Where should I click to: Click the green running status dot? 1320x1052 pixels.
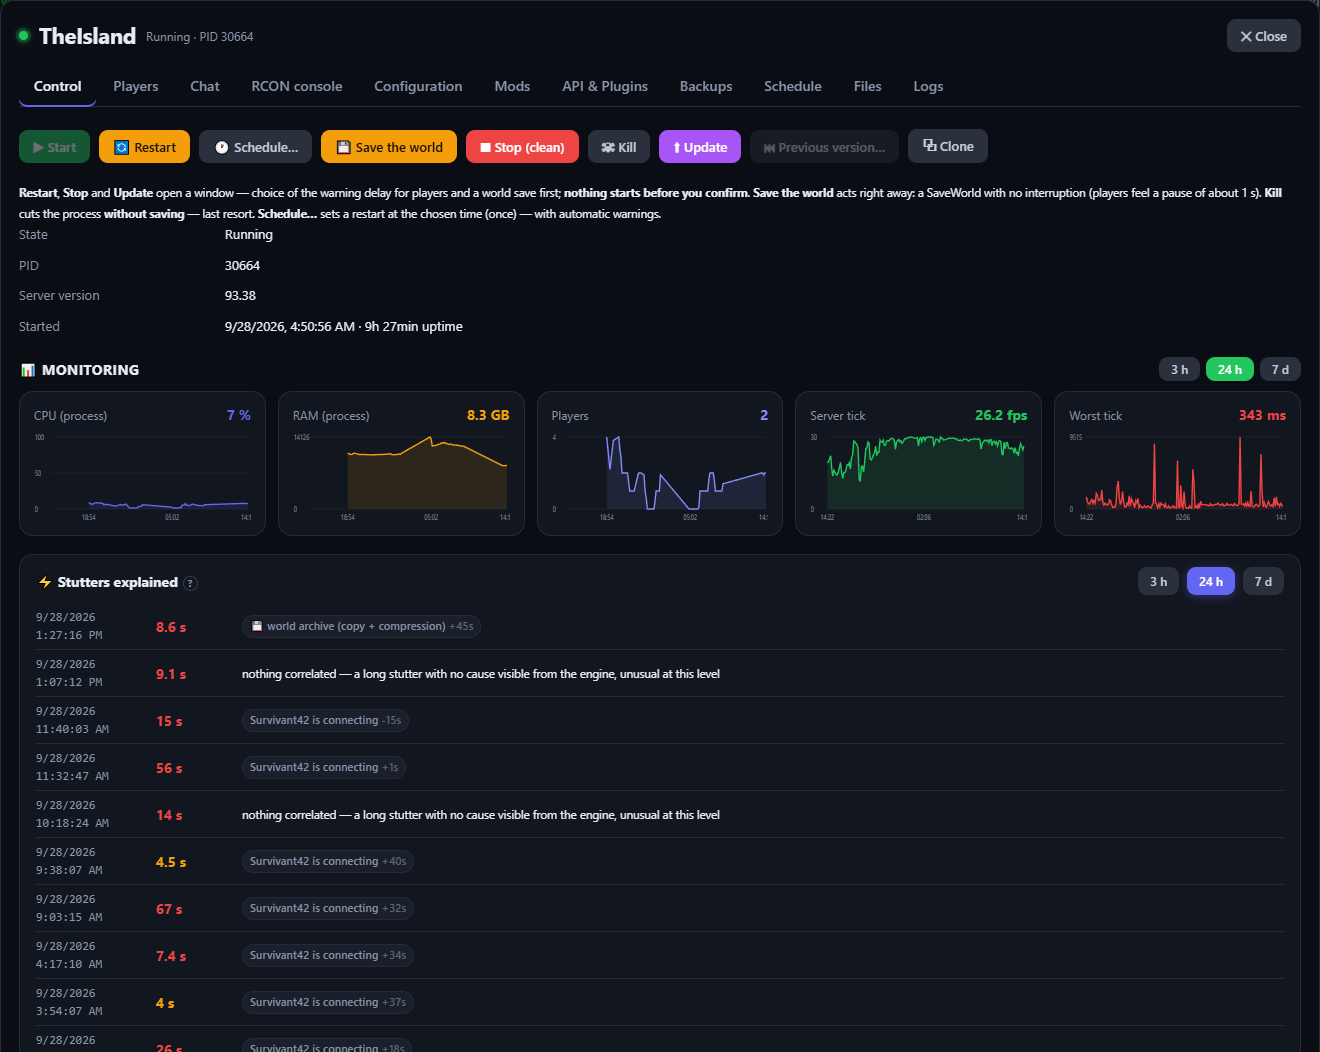[x=23, y=36]
